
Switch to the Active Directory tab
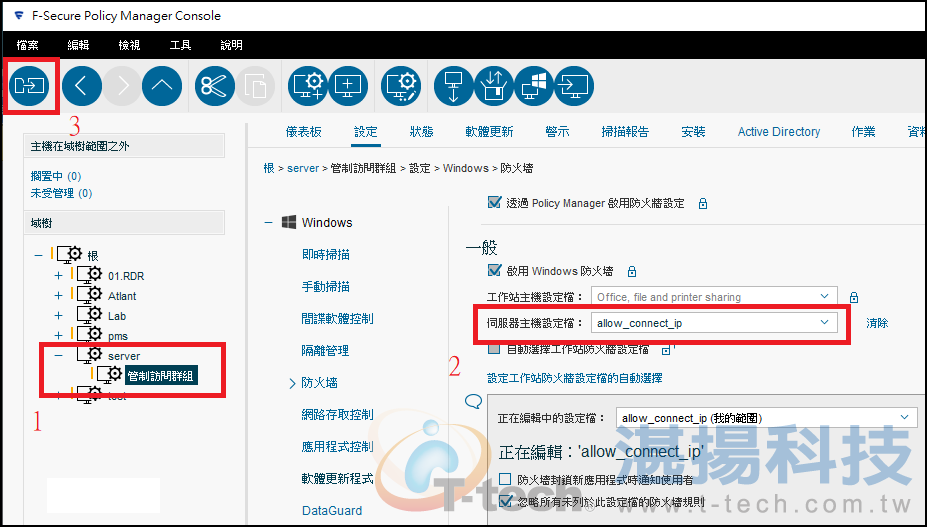coord(779,132)
